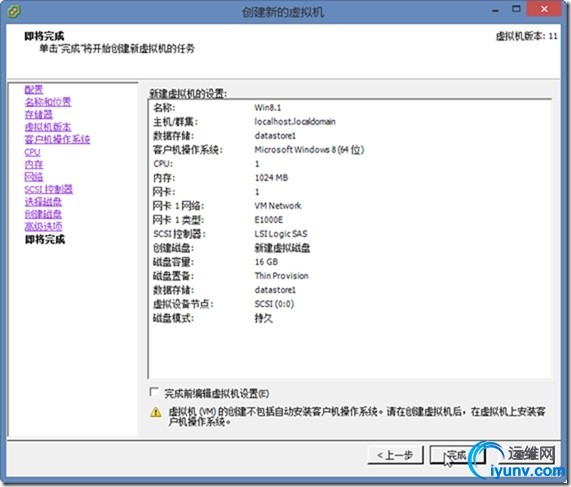Open the SCSI 控制器 step link

click(x=48, y=189)
